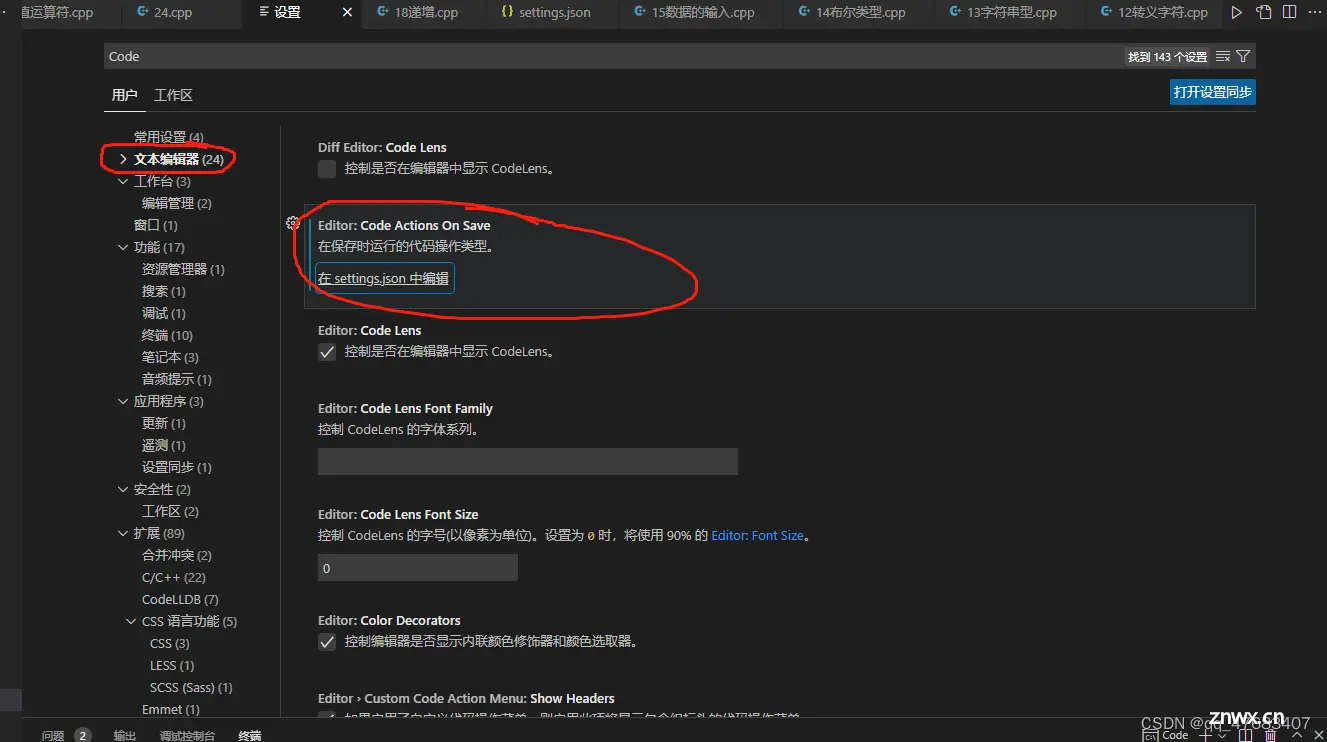Open the 终端 panel tab
Screen dimensions: 1327x742
[249, 735]
